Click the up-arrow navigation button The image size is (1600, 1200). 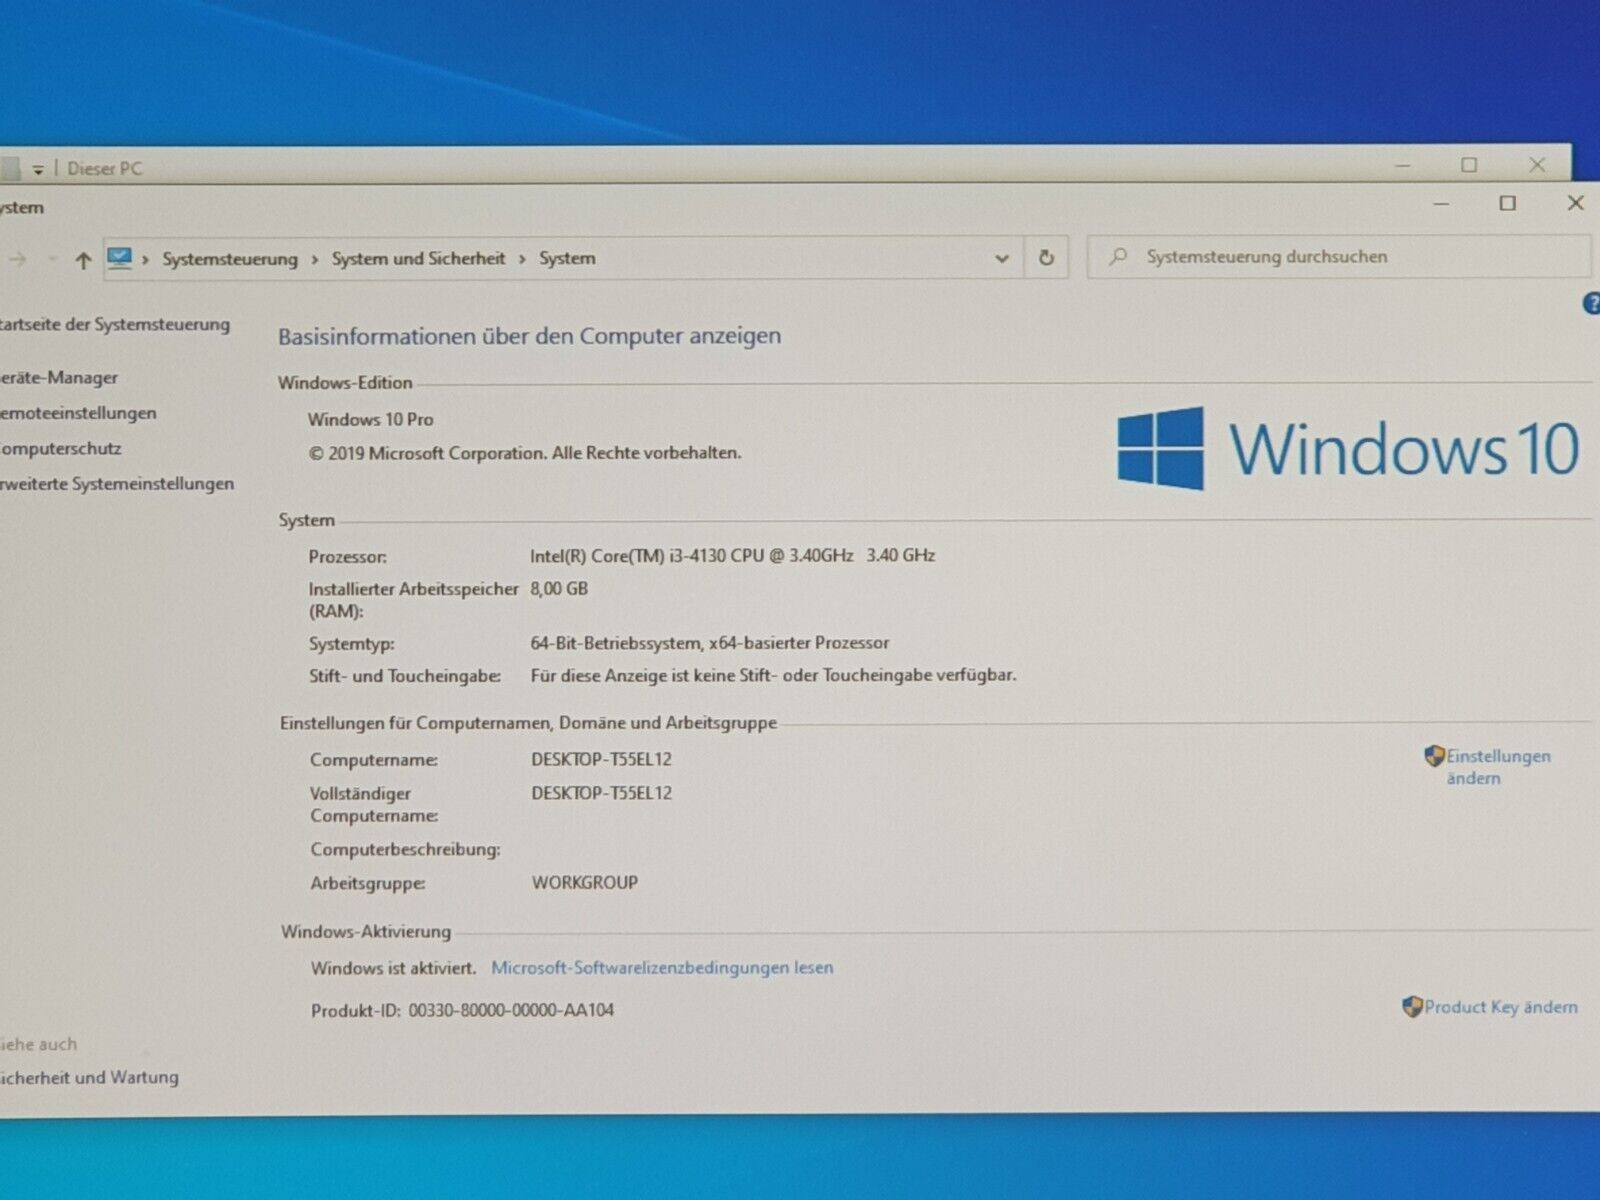tap(83, 261)
